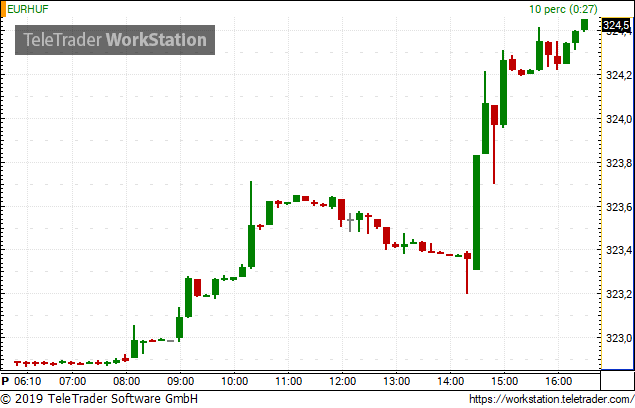The image size is (635, 408).
Task: Click the current price tag 324,5
Action: pyautogui.click(x=616, y=26)
